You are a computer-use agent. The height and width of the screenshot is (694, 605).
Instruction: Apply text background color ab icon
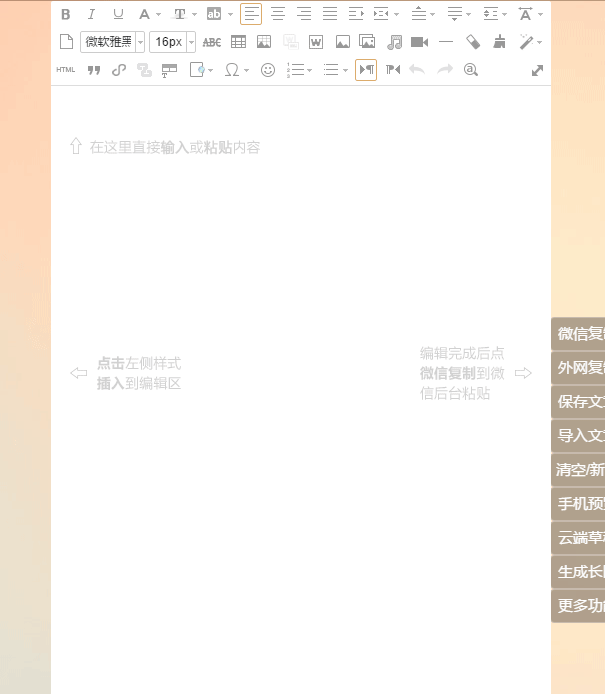(214, 14)
